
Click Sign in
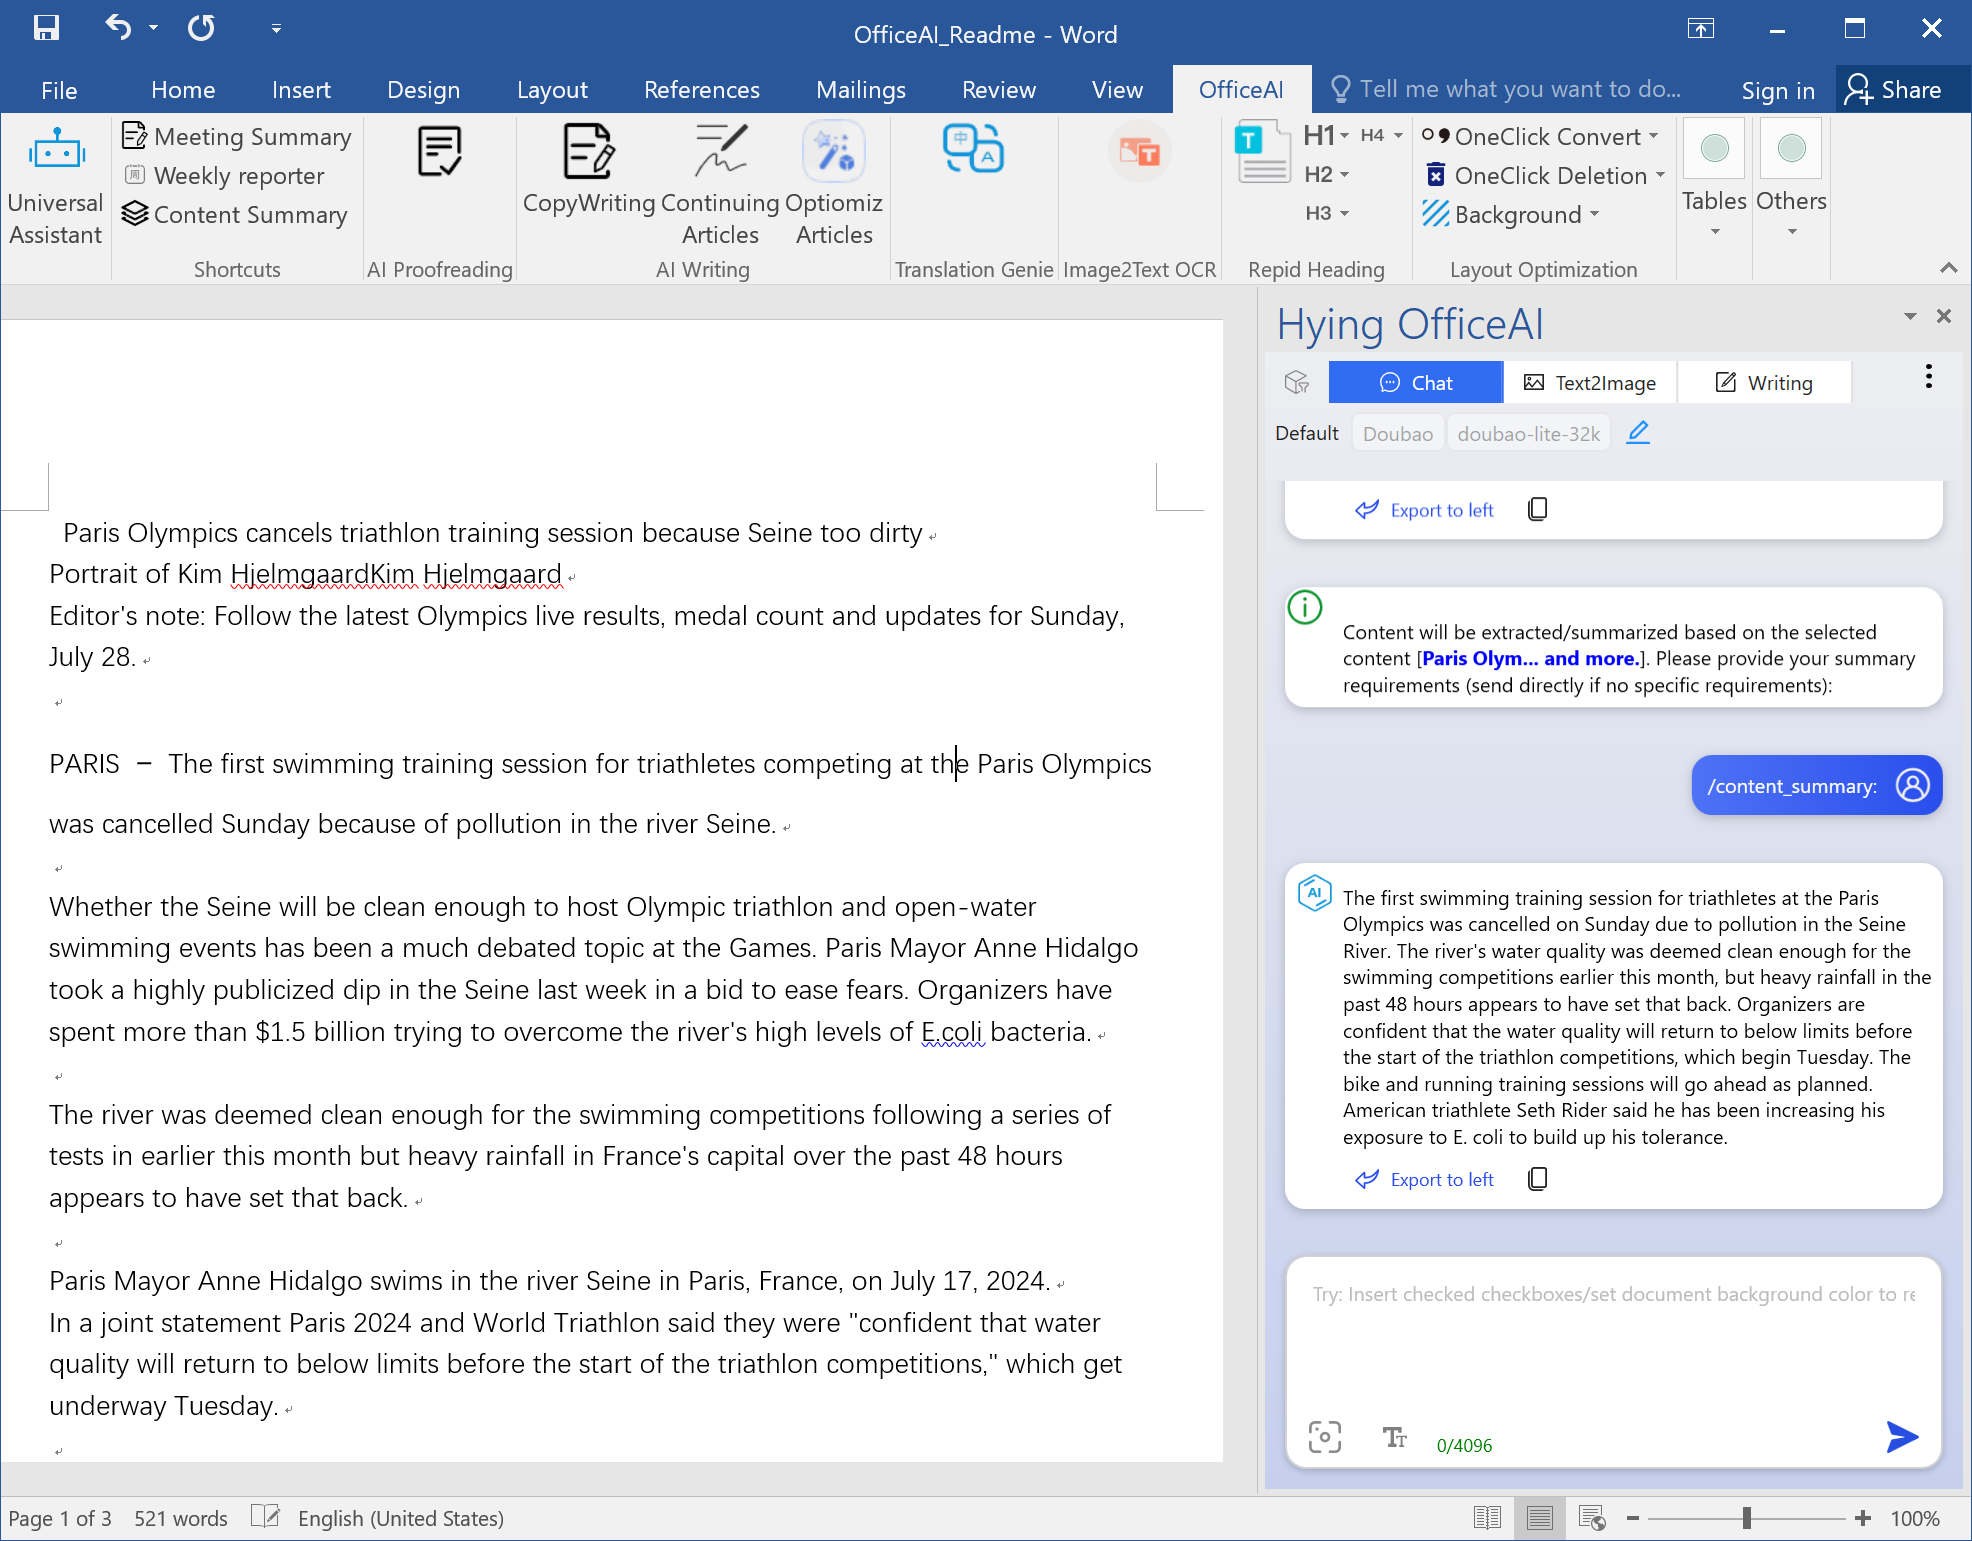coord(1778,90)
